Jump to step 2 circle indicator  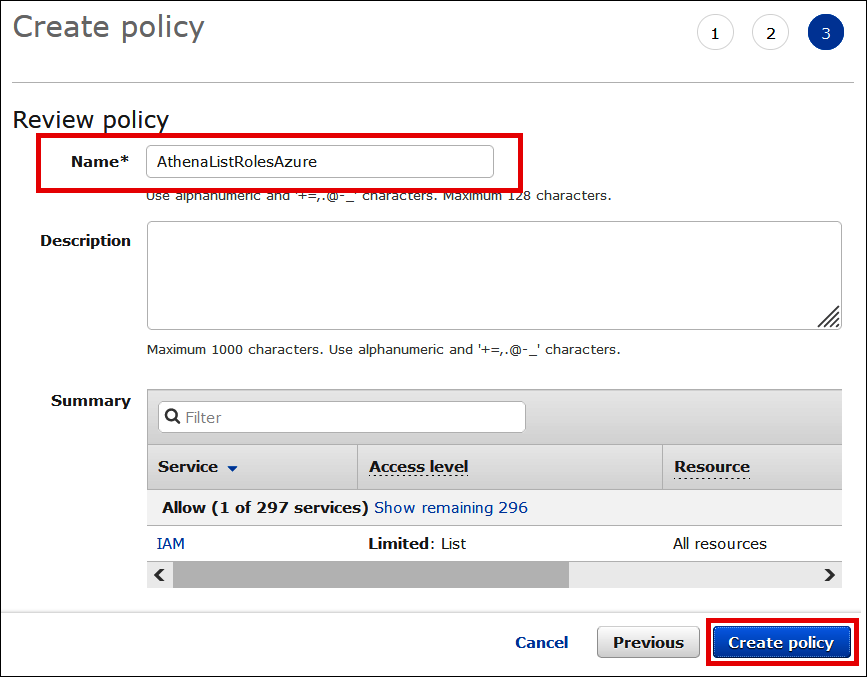pyautogui.click(x=770, y=33)
